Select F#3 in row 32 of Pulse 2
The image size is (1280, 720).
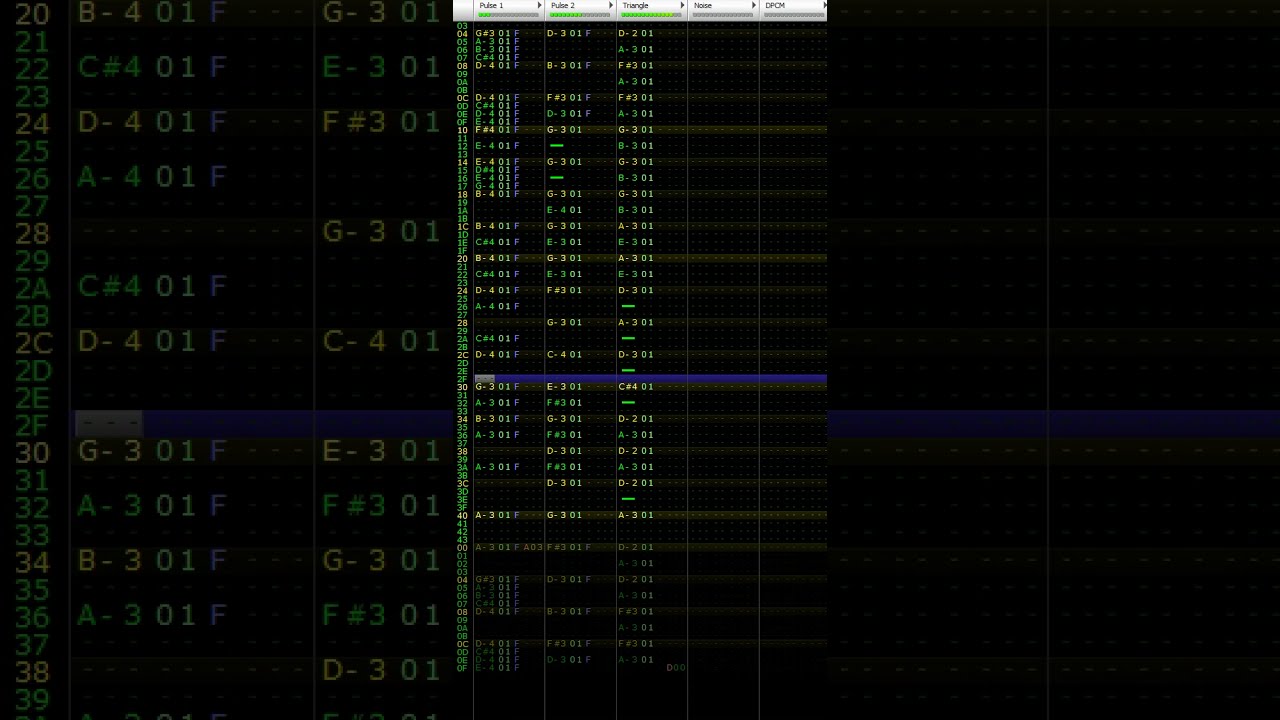(x=556, y=403)
